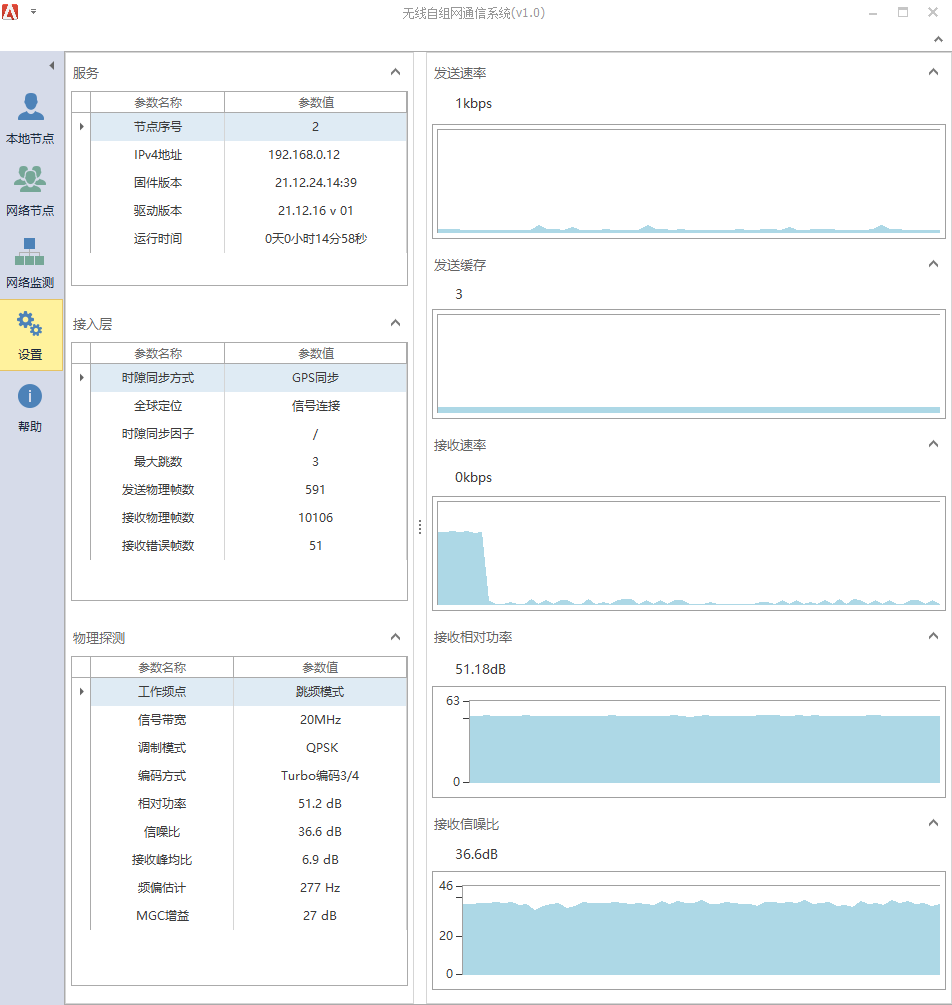Click the Turbo编码3/4 value cell
Screen dimensions: 952x1005
pyautogui.click(x=320, y=776)
